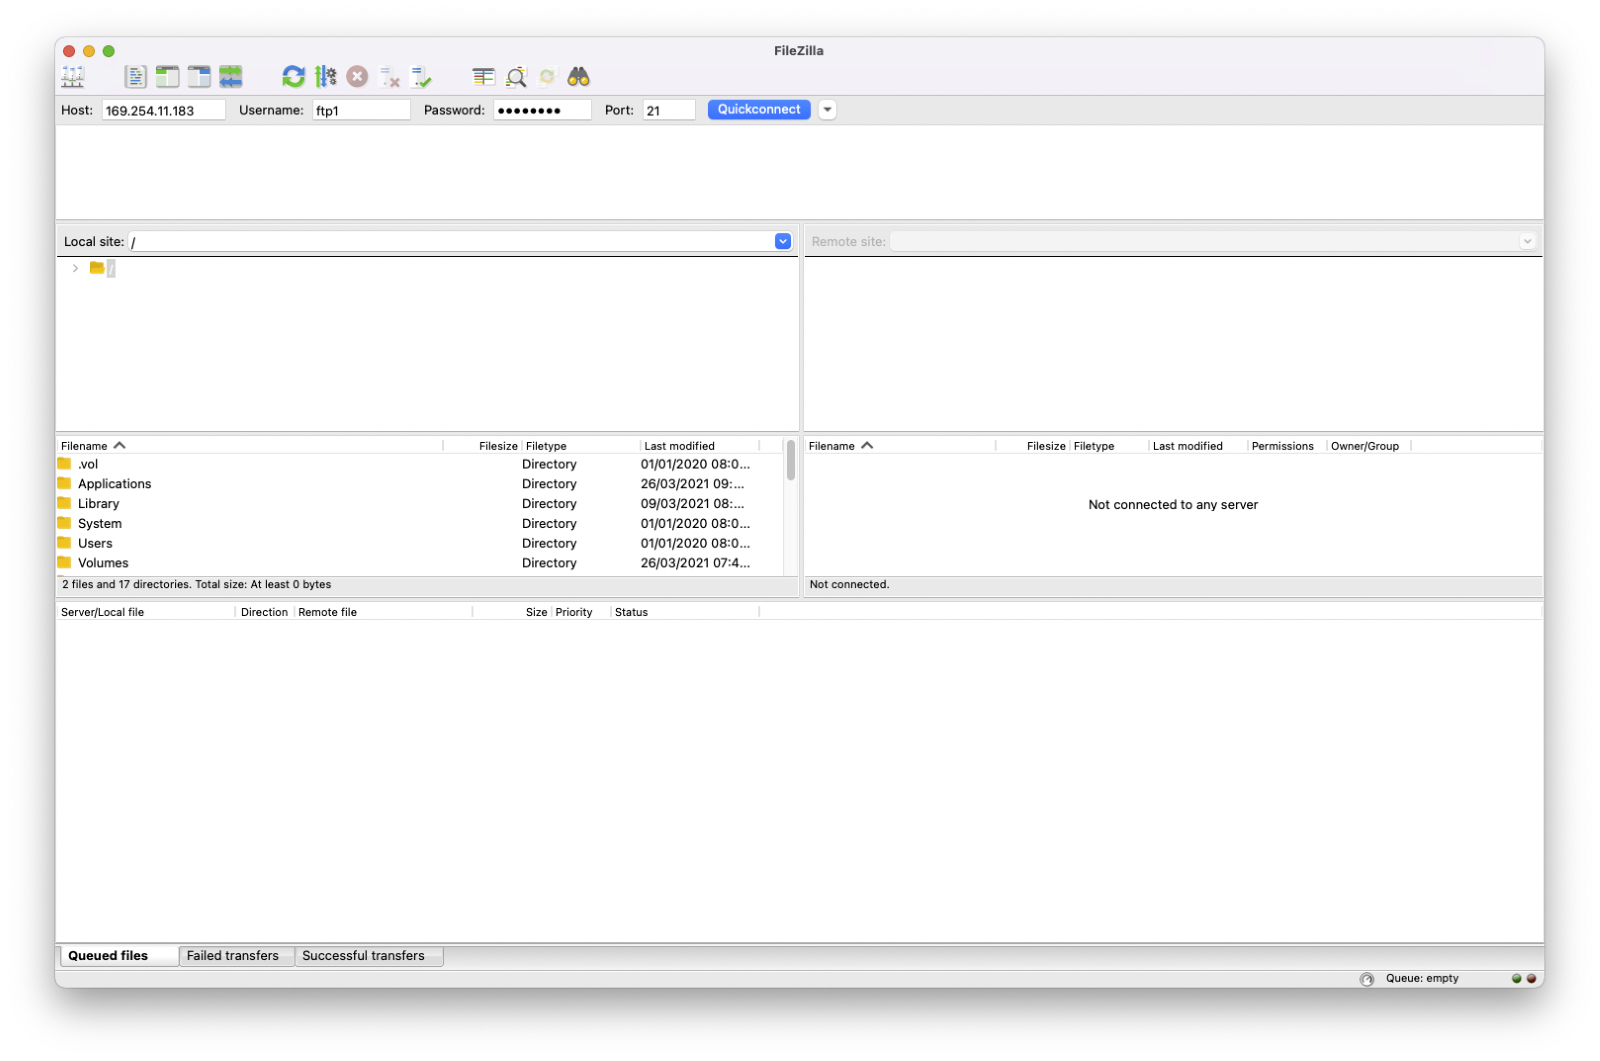Click the red activity indicator light

(1531, 980)
